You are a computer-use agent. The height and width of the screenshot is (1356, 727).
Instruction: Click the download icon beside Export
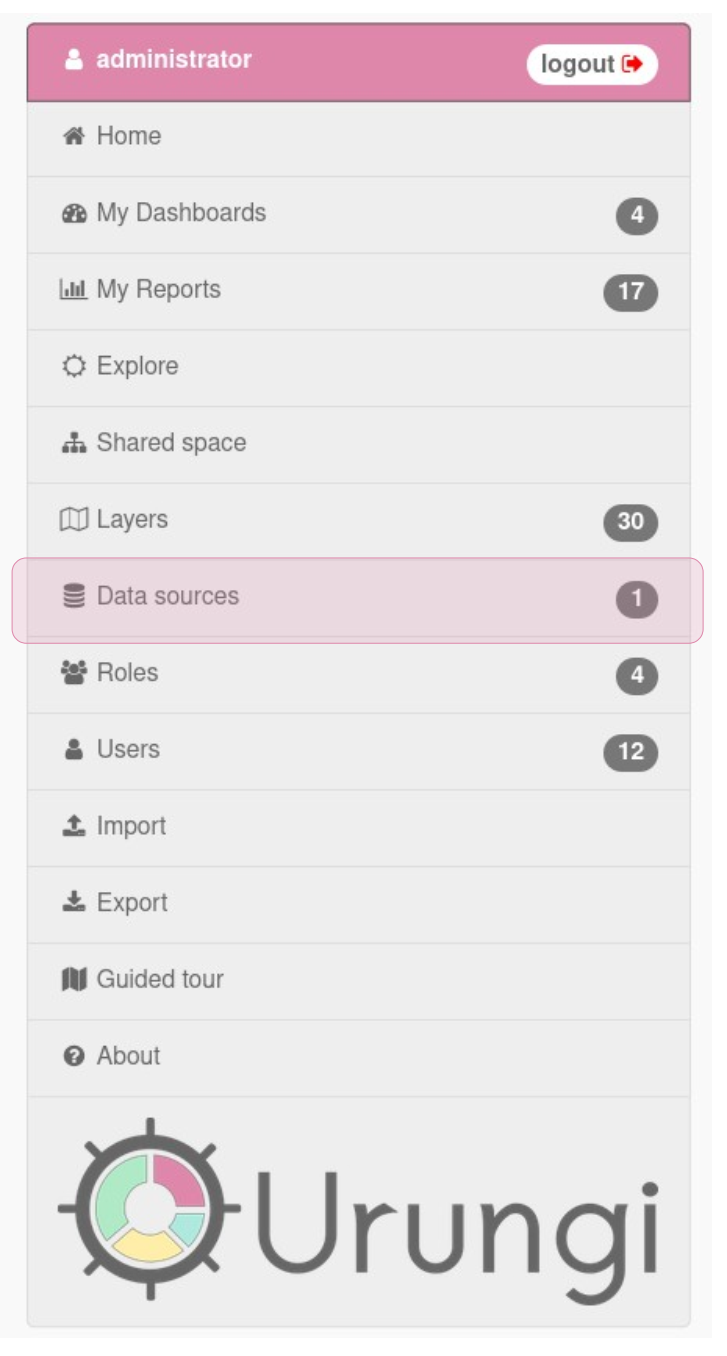(x=74, y=903)
